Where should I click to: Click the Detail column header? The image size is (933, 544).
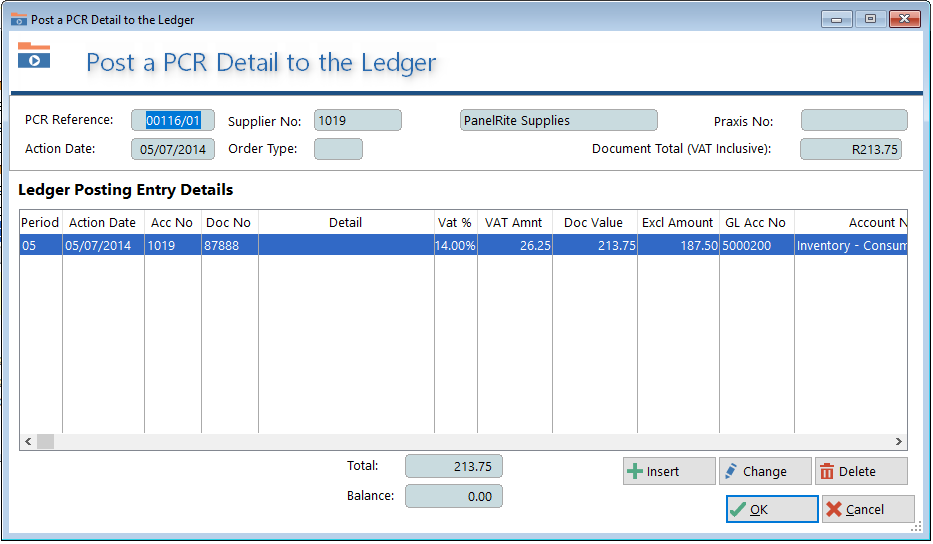coord(346,223)
